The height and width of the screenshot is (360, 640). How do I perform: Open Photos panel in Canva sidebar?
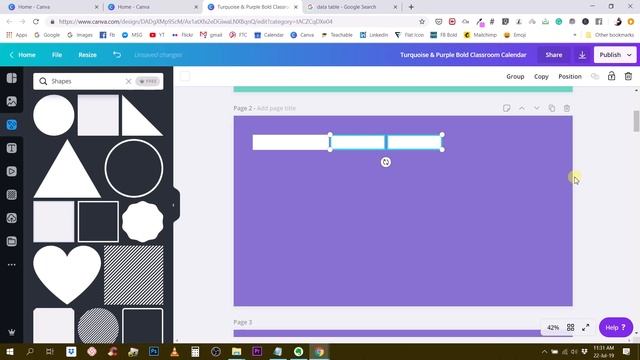click(11, 101)
